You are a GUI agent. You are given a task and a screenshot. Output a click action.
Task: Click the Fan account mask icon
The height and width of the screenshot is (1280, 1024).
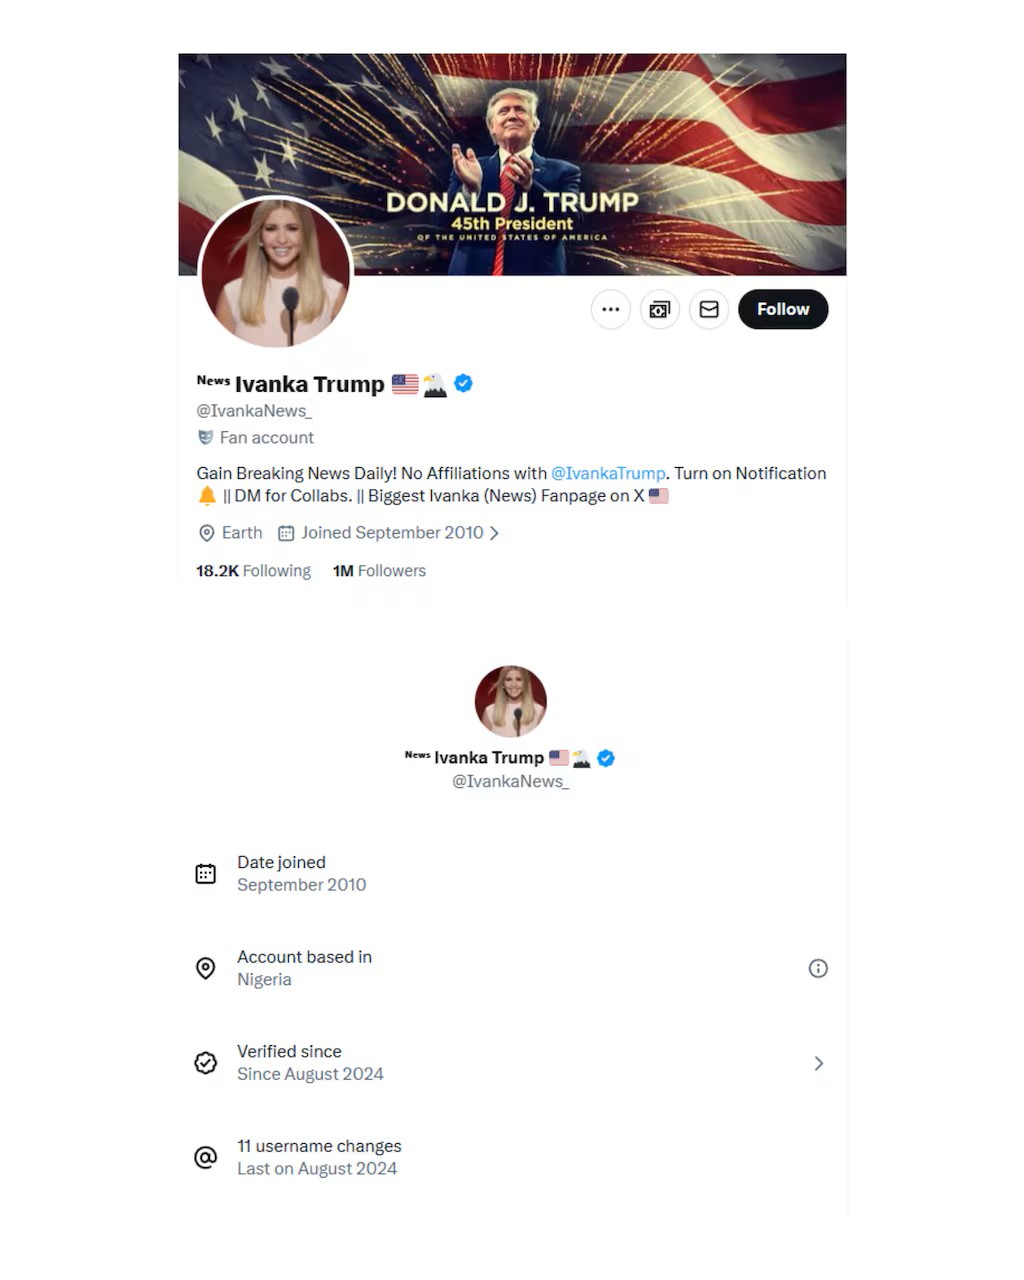click(x=205, y=437)
